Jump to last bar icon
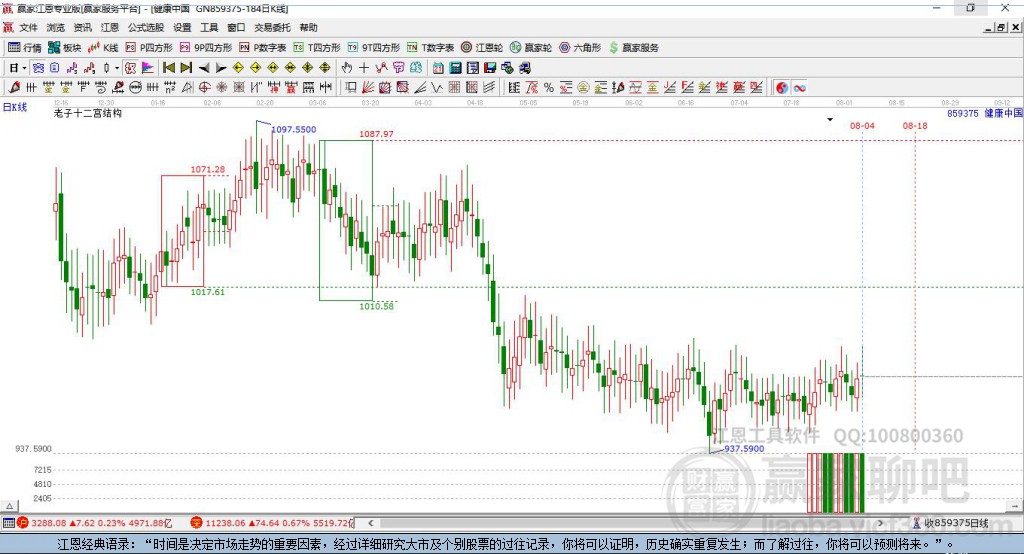This screenshot has height=554, width=1024. [x=186, y=68]
